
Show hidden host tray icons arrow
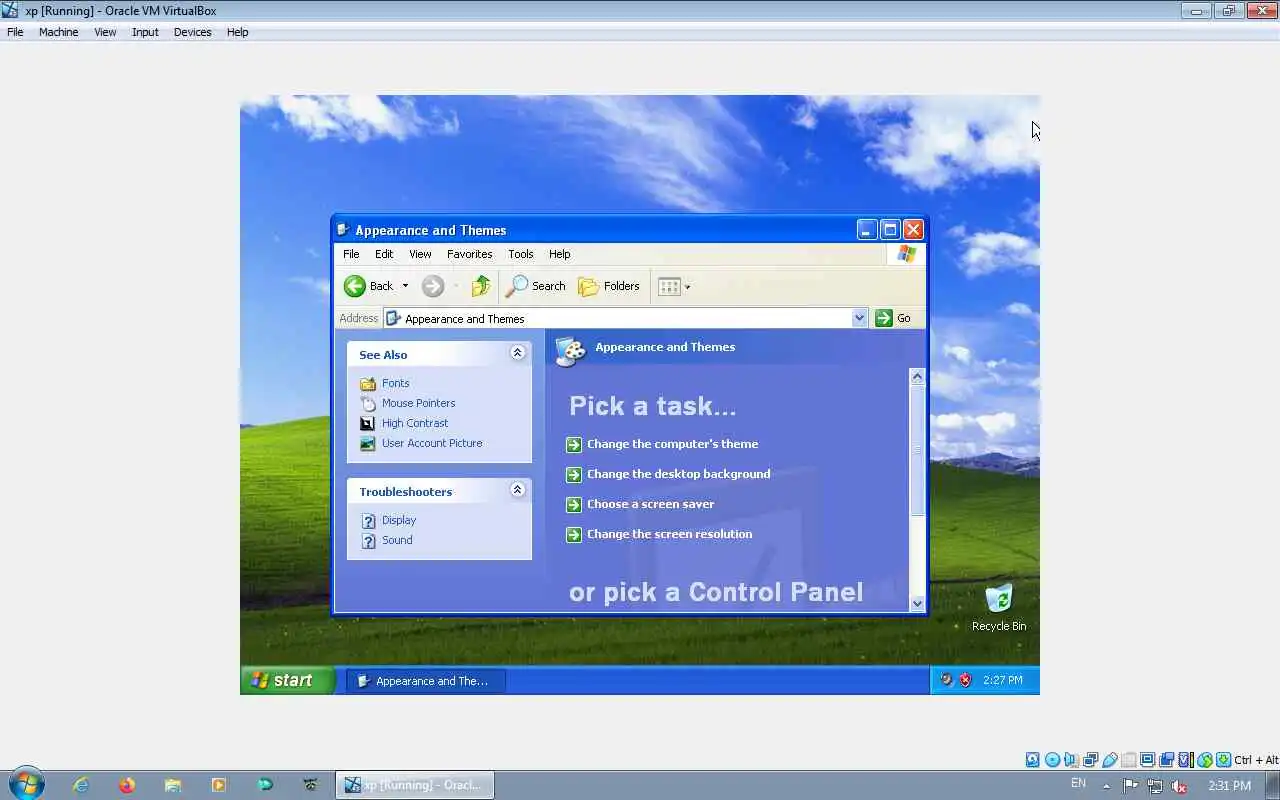(x=1106, y=786)
